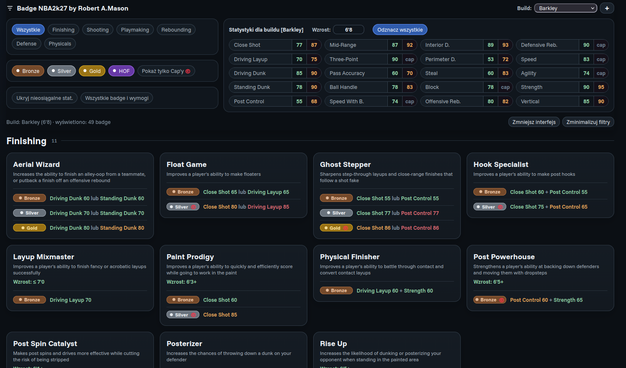This screenshot has width=626, height=368.
Task: Click Post Powerhouse Bronze tier badge
Action: pos(490,300)
